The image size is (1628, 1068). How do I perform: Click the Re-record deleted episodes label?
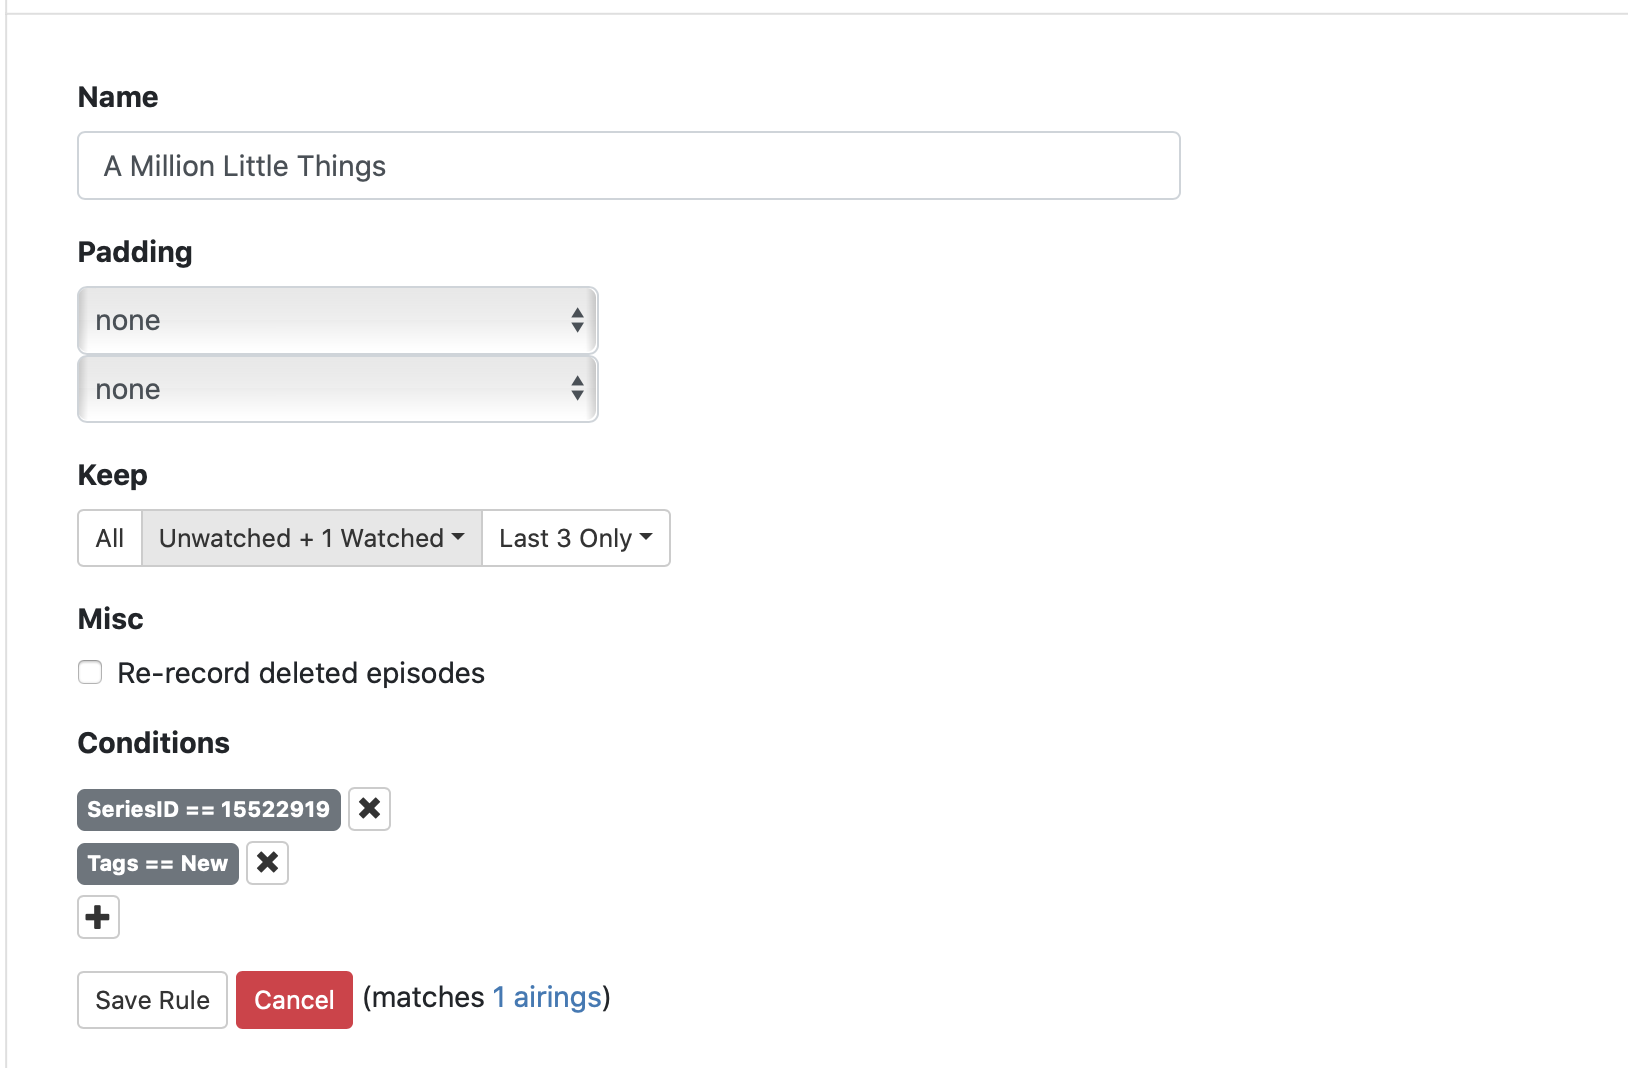(x=300, y=673)
